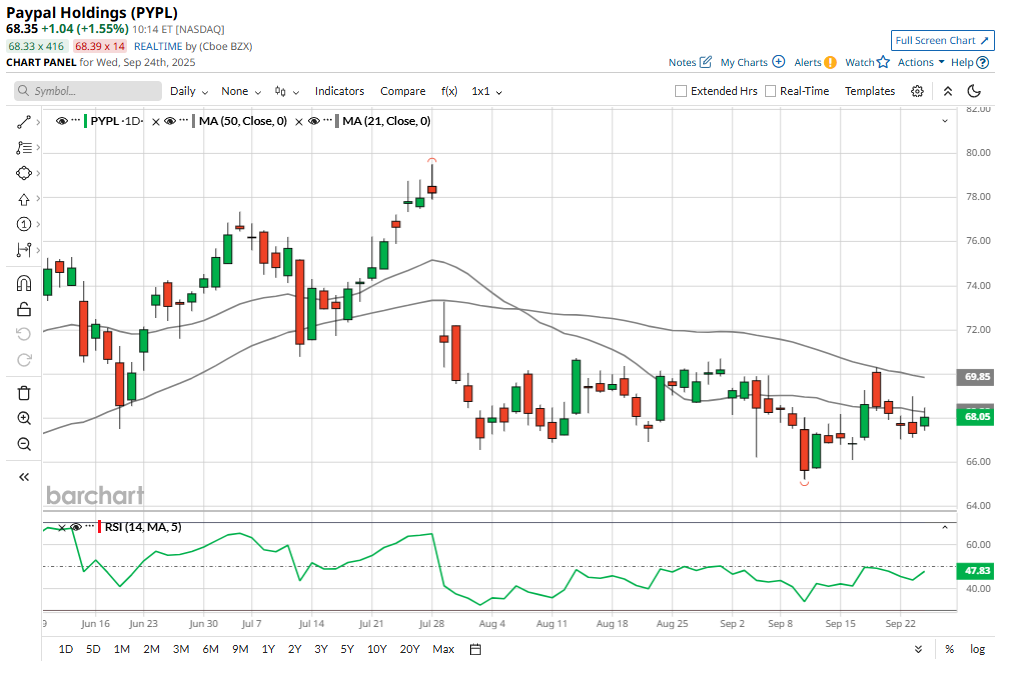Open the None dropdown
Viewport: 1016px width, 676px height.
click(241, 91)
